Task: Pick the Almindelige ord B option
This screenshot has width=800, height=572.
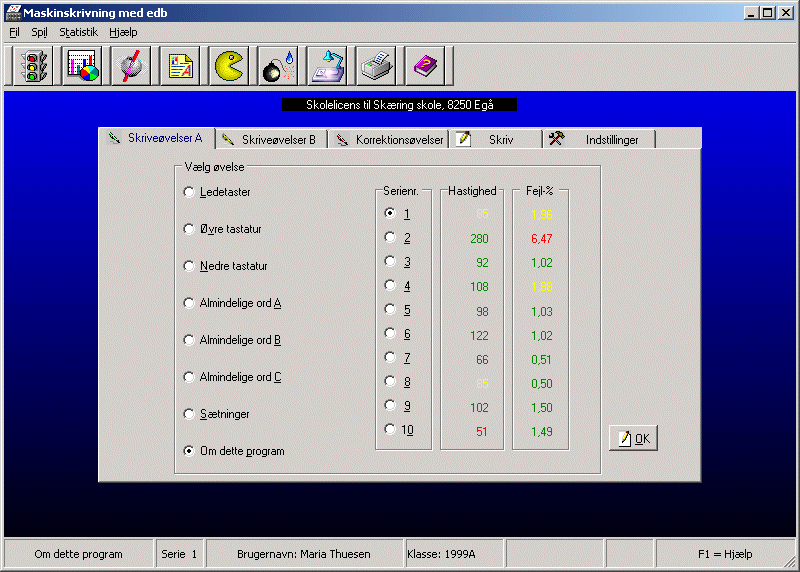Action: 190,340
